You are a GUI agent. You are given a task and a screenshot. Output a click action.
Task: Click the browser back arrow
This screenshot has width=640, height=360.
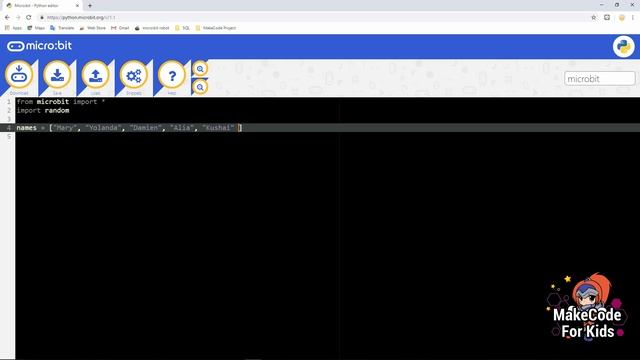7,18
